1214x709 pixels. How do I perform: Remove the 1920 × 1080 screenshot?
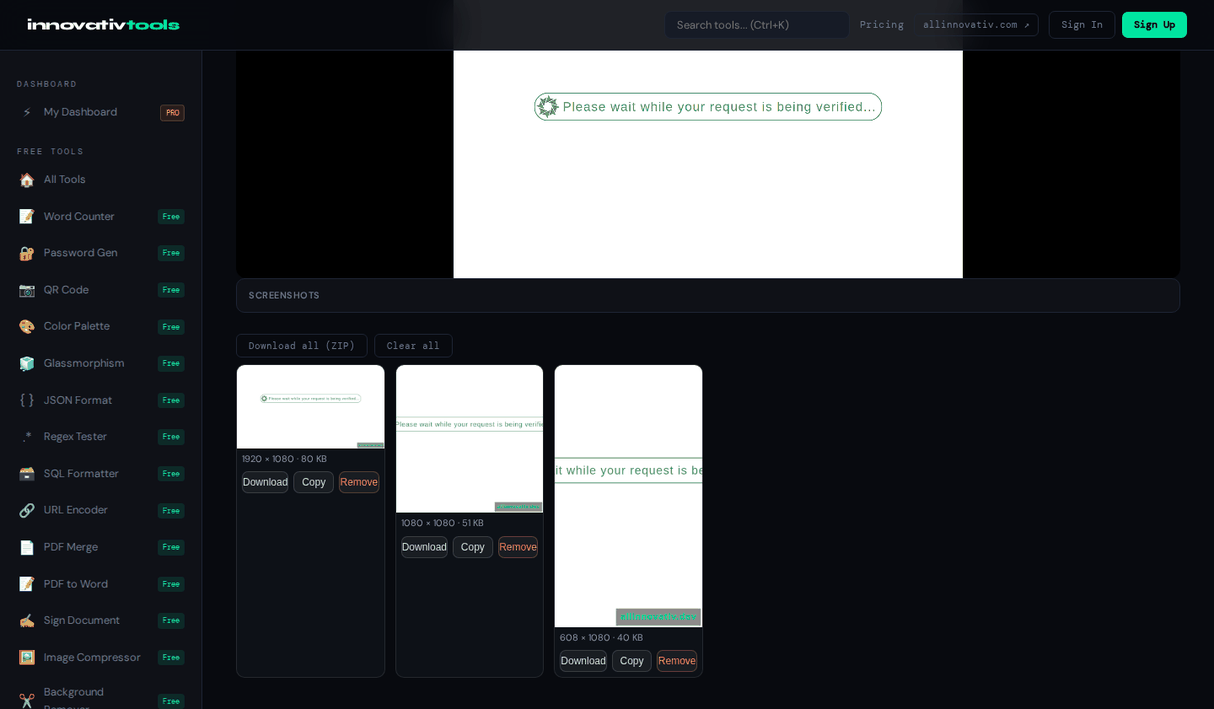[x=359, y=482]
